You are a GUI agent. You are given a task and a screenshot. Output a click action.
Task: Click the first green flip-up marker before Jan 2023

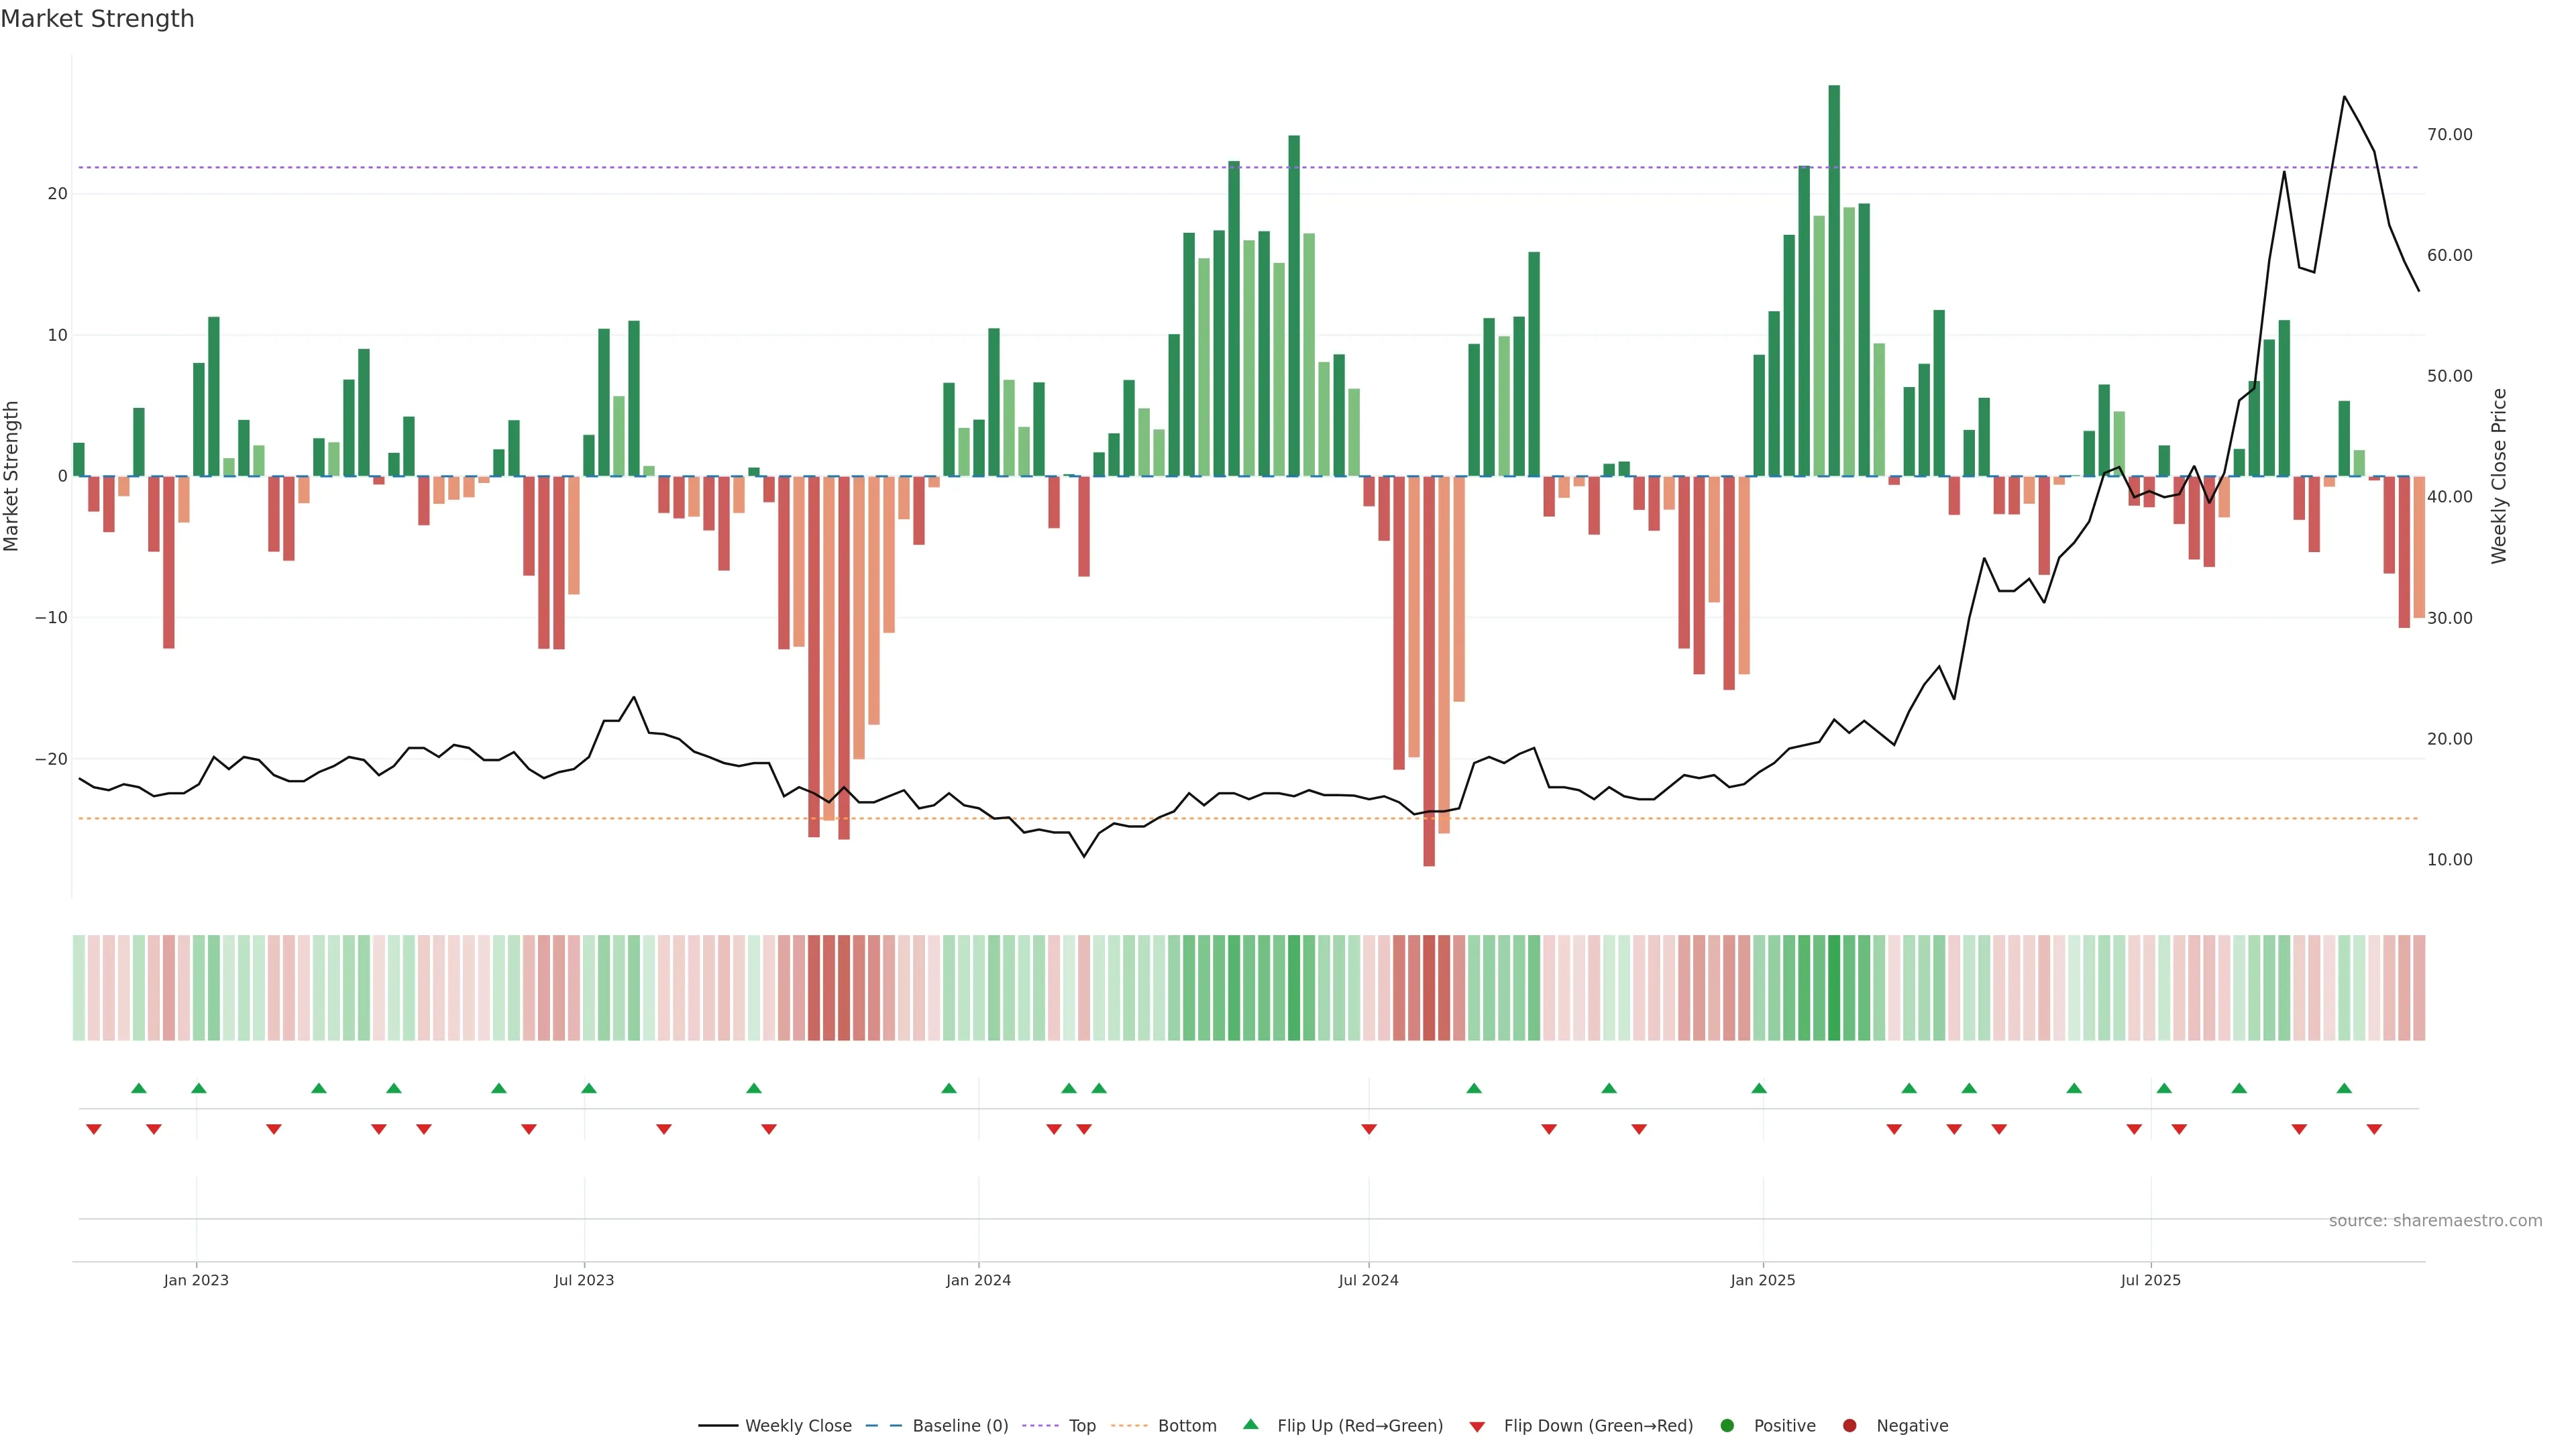[139, 1088]
